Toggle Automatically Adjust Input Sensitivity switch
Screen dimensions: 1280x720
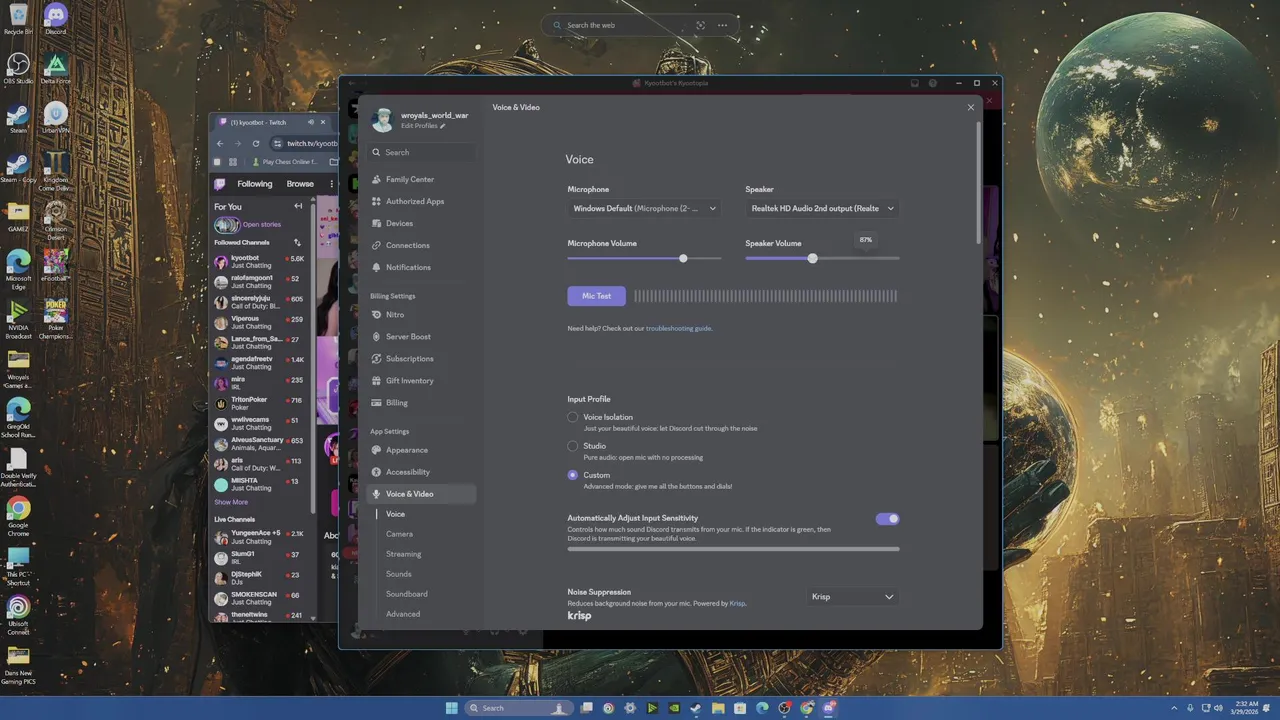pos(887,519)
